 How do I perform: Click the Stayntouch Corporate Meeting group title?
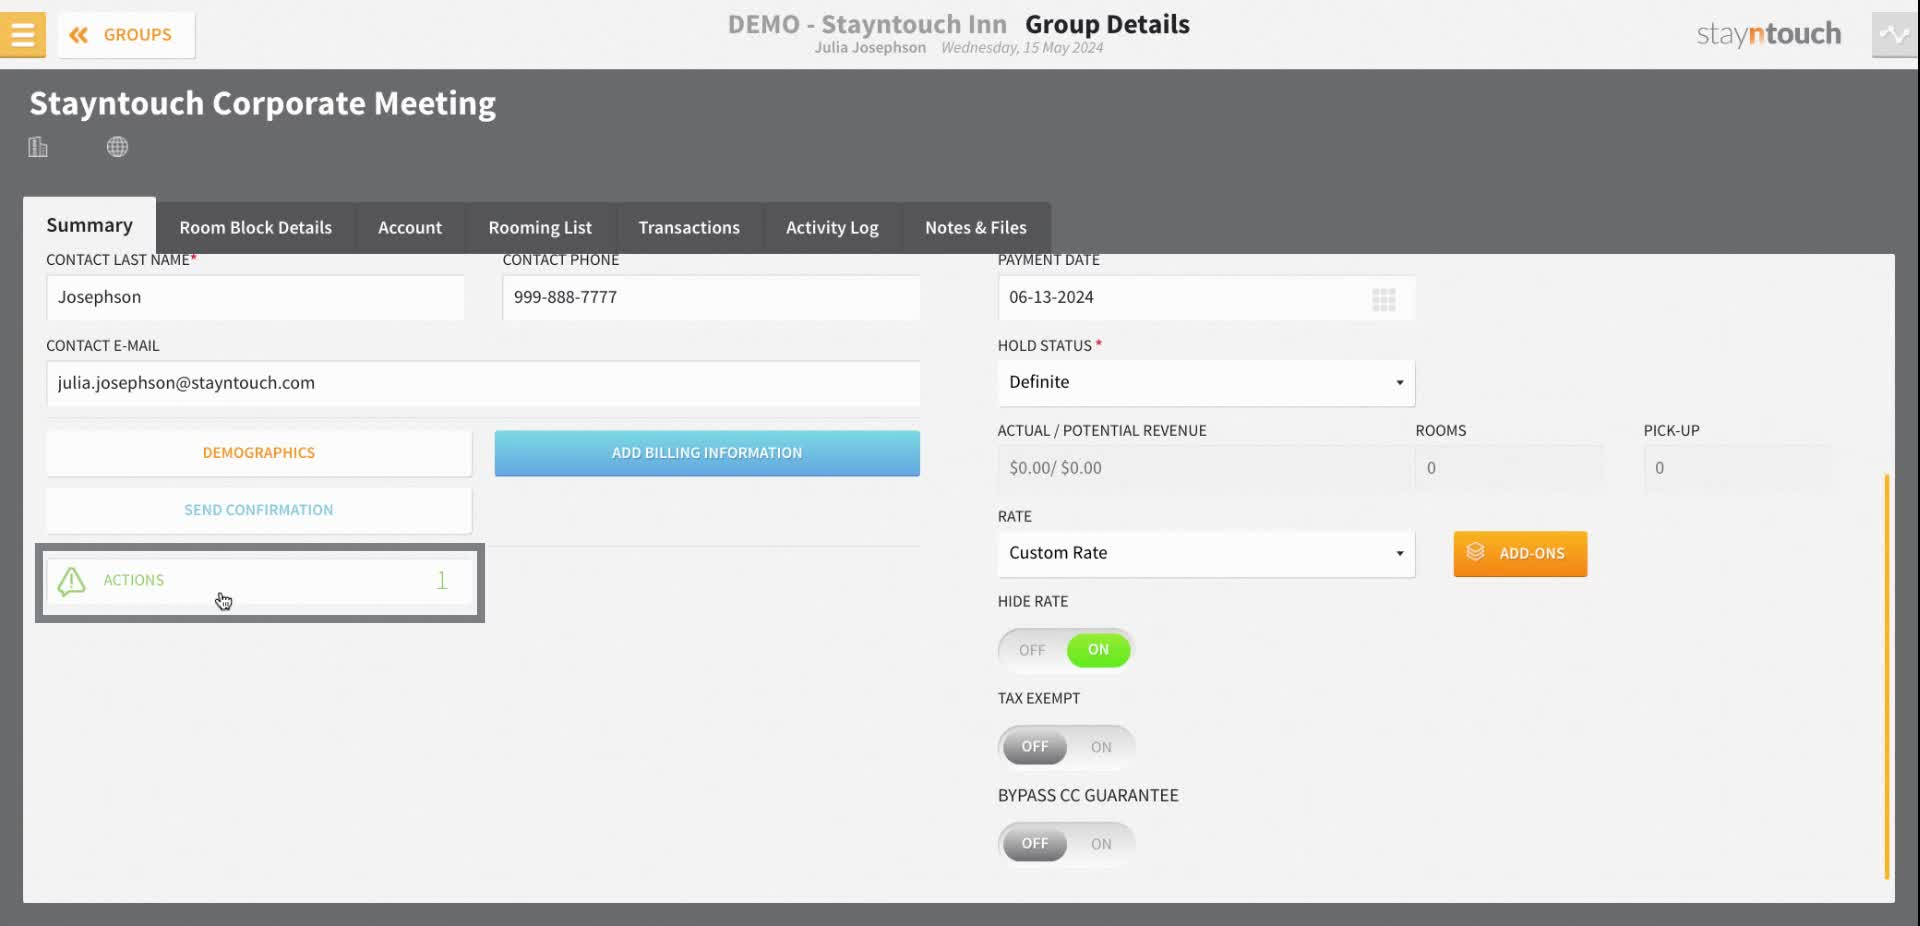click(263, 104)
